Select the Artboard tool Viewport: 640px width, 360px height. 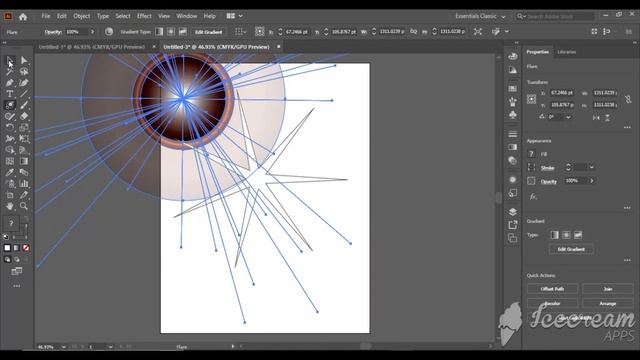pos(9,195)
